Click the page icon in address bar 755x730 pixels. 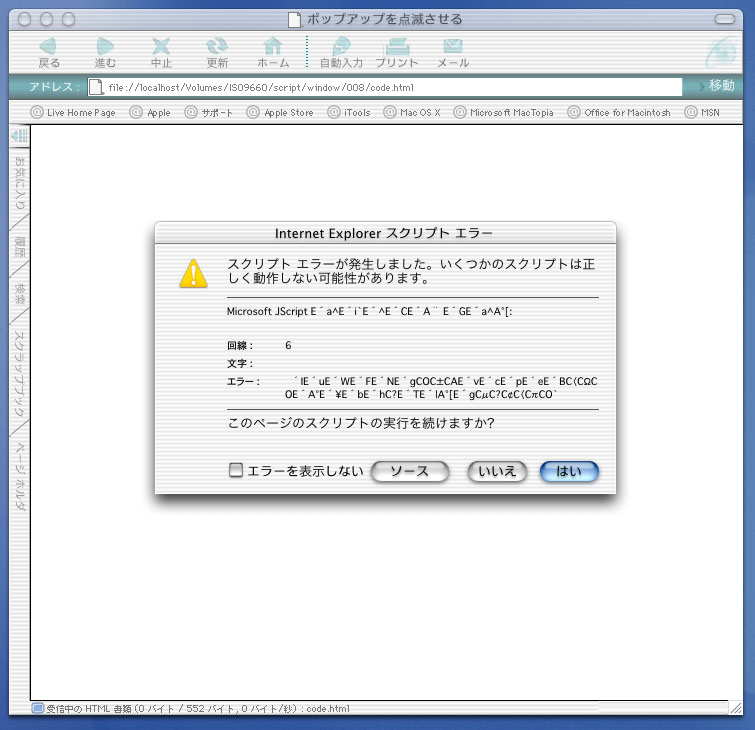tap(96, 87)
